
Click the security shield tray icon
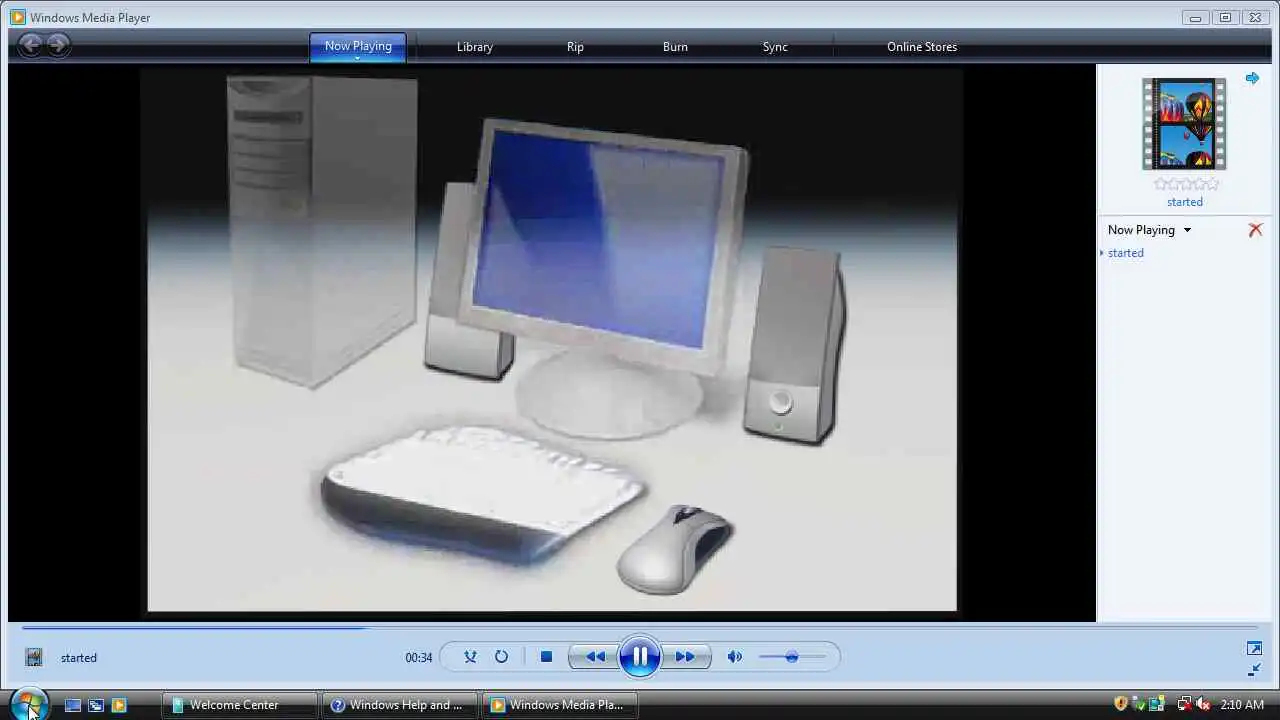[1121, 704]
